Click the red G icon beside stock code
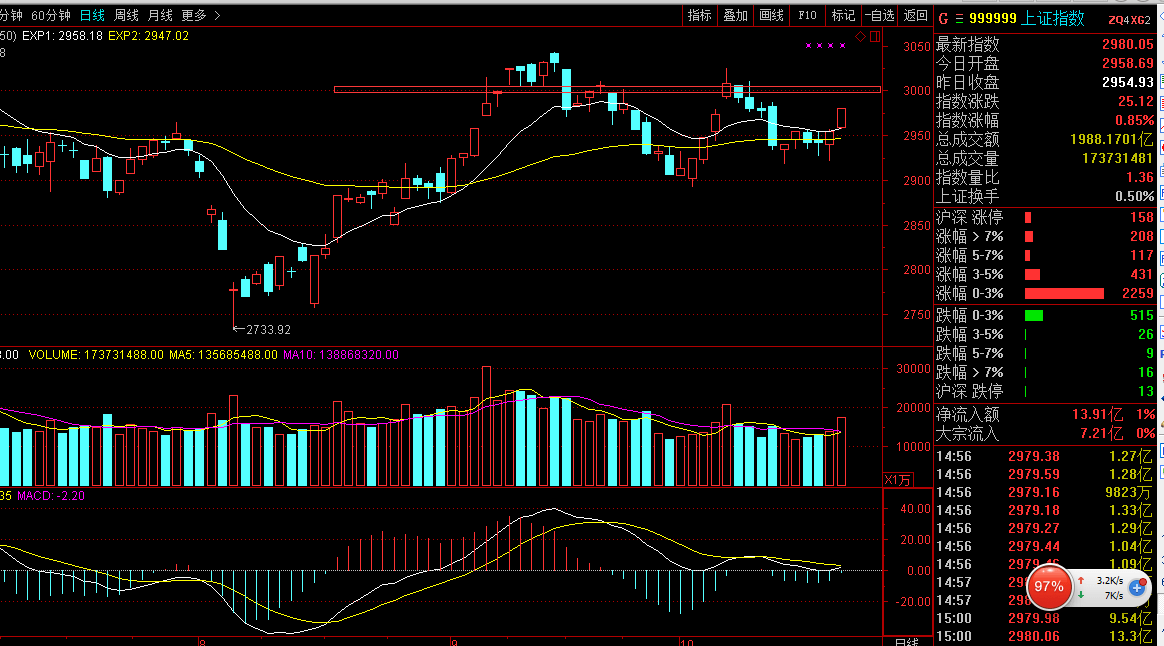The height and width of the screenshot is (646, 1164). click(x=941, y=18)
